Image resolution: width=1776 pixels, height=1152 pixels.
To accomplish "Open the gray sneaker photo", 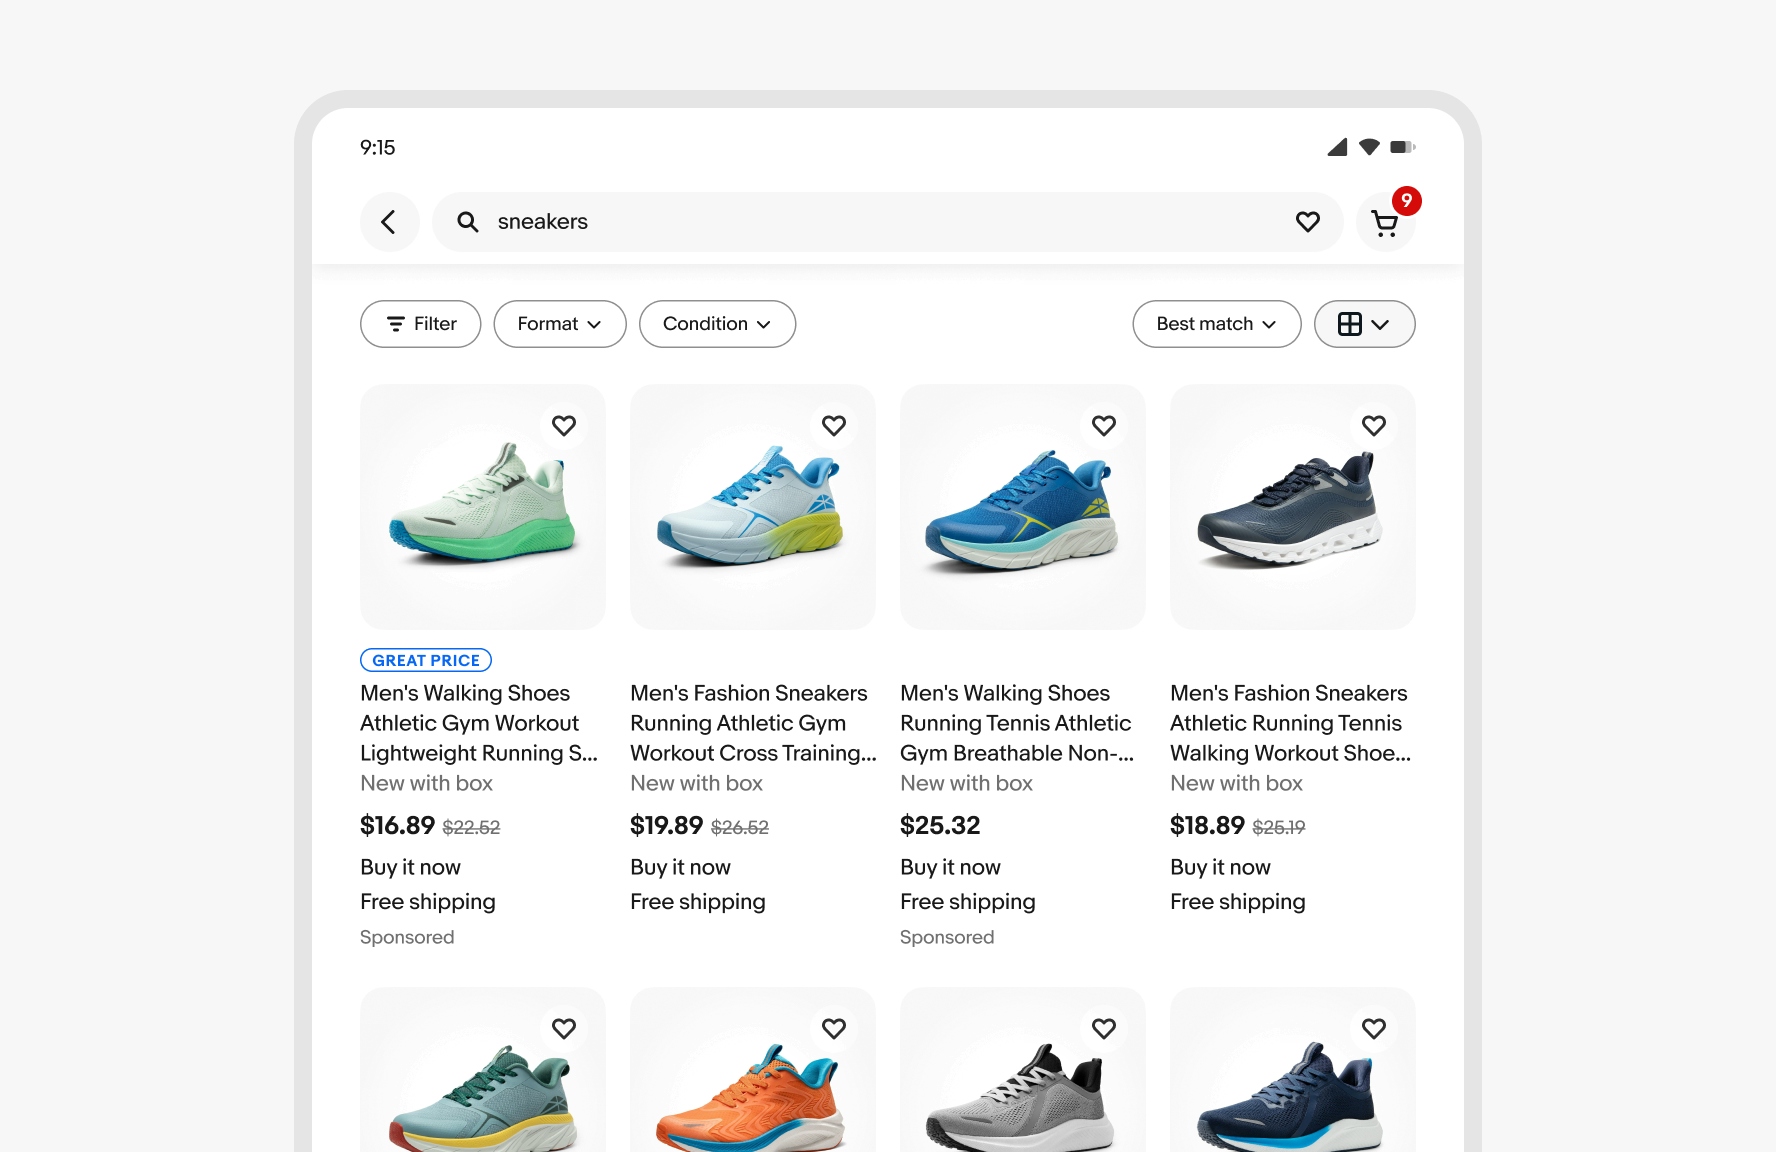I will (x=1023, y=1070).
